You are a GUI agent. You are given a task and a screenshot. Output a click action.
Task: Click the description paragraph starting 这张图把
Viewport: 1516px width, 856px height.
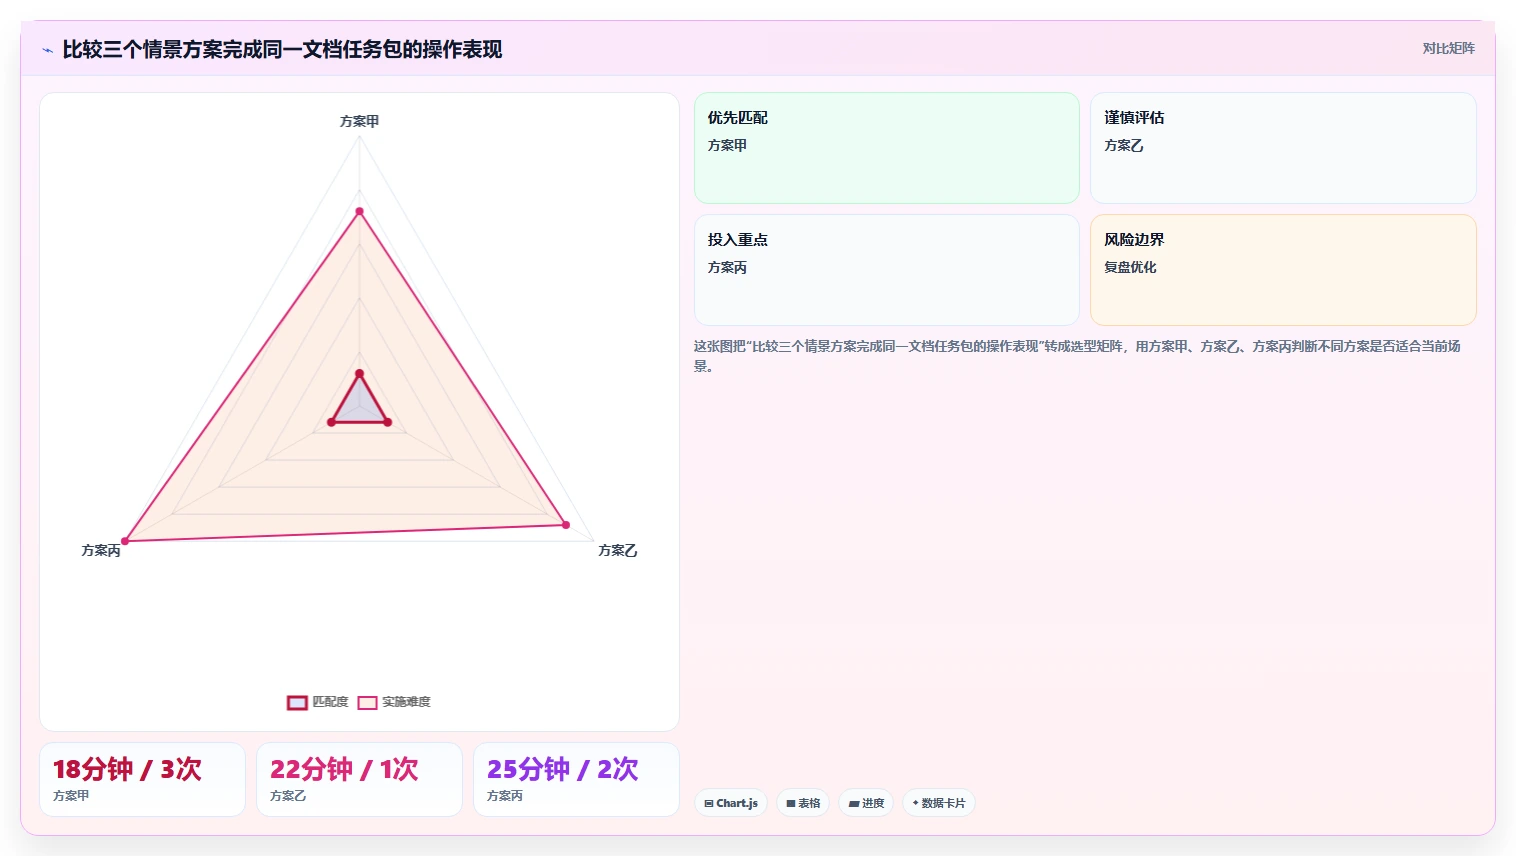point(1078,356)
